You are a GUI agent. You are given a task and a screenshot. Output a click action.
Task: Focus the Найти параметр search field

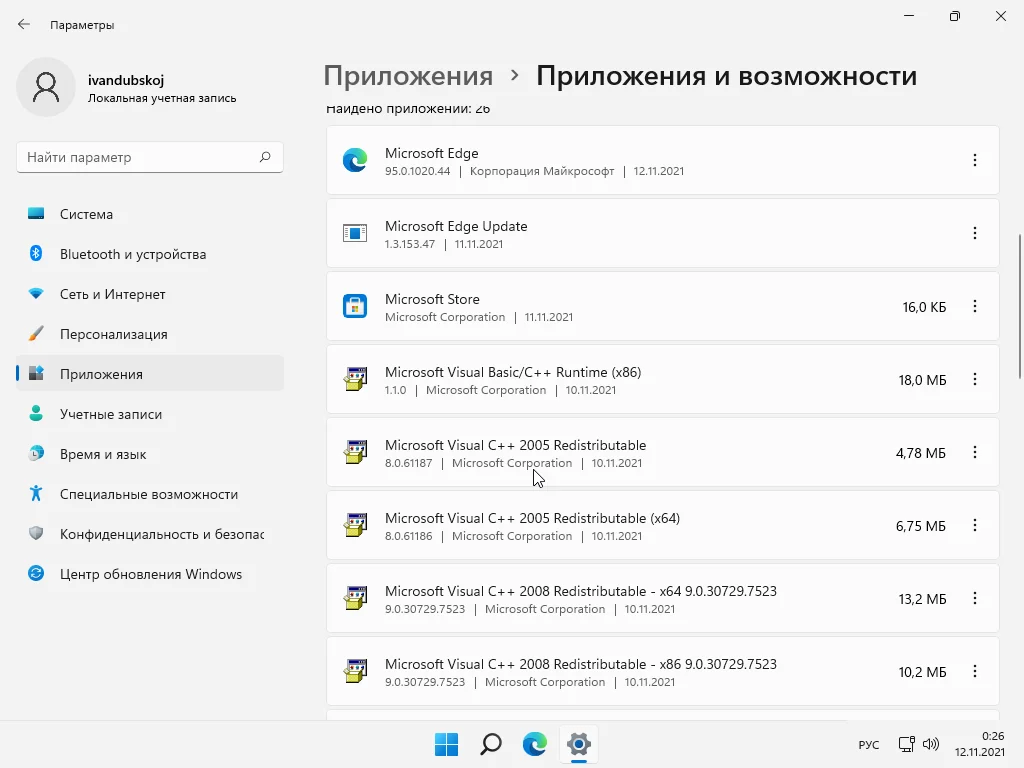coord(150,157)
